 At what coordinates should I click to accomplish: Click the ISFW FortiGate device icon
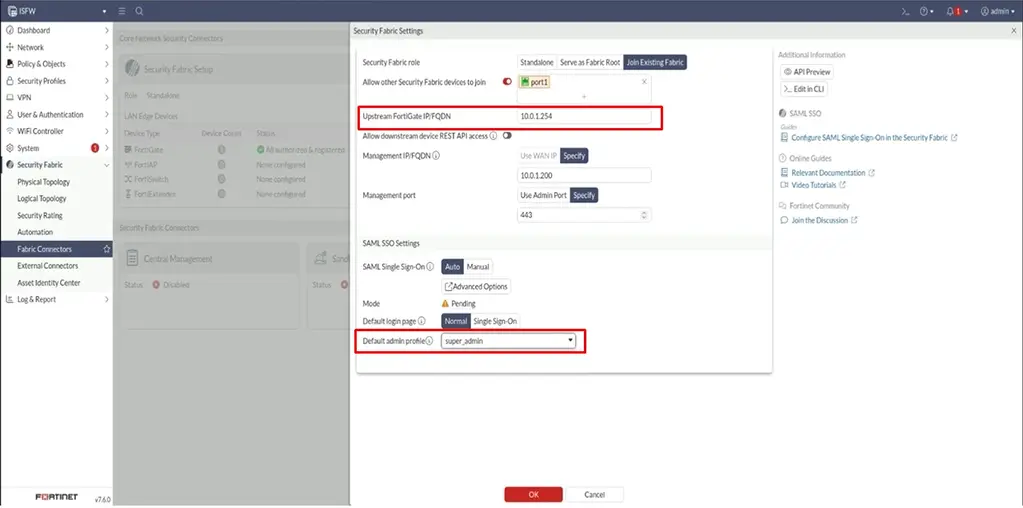point(11,11)
